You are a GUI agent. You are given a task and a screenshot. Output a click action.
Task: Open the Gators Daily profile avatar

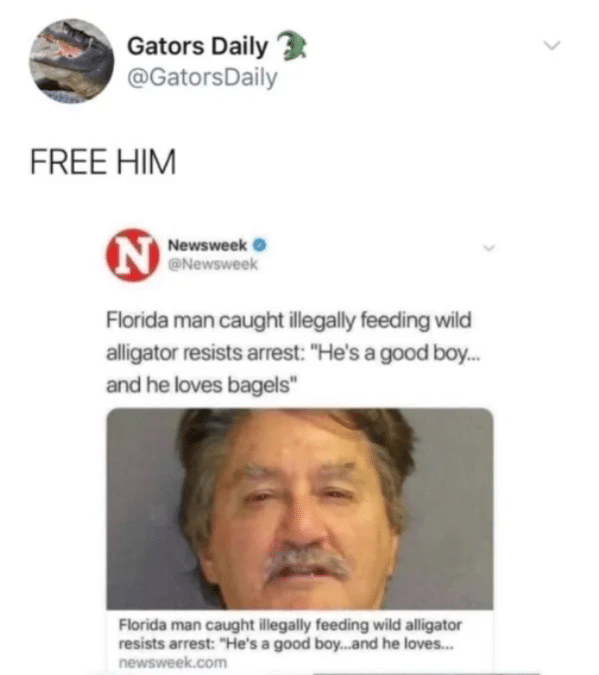(71, 61)
